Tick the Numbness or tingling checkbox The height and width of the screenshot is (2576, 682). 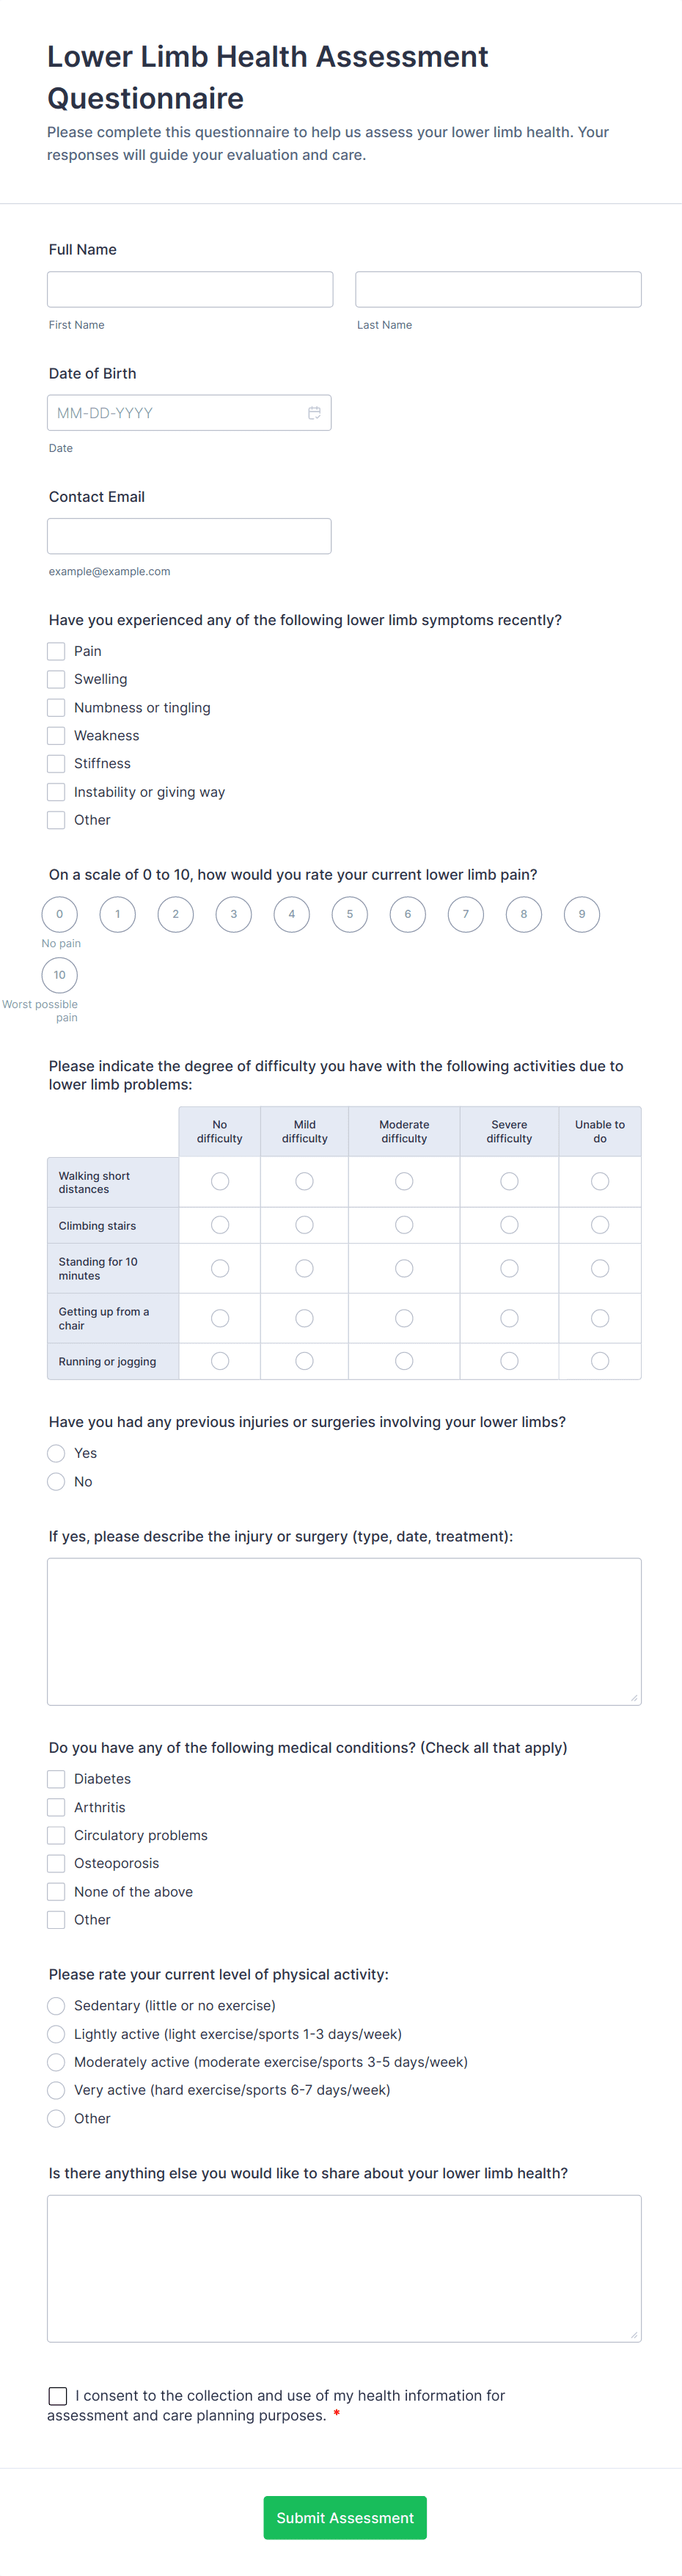57,708
